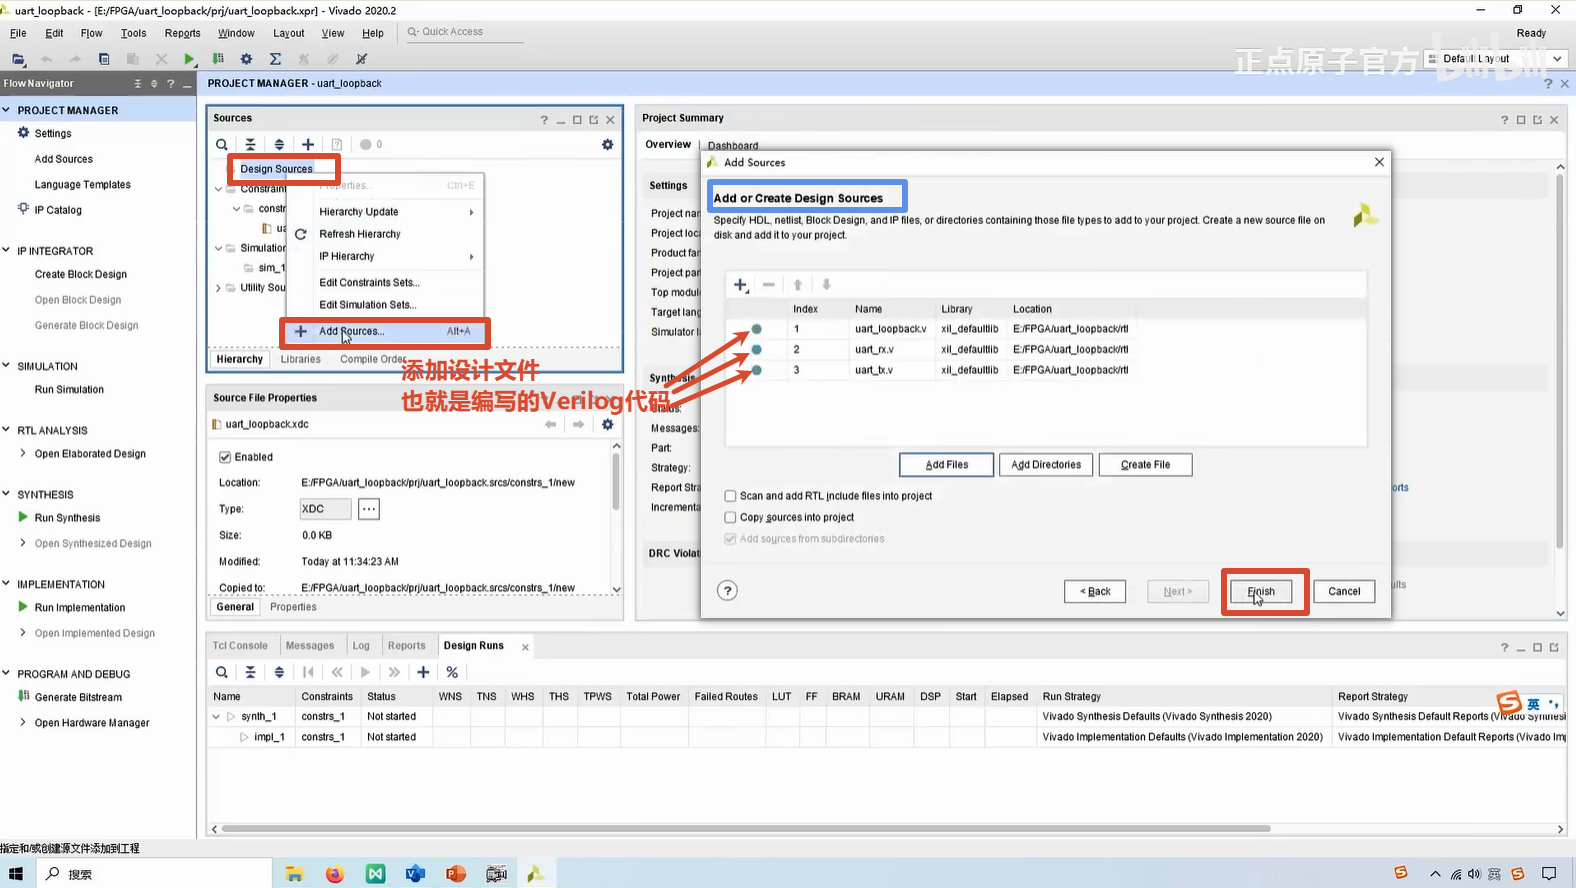Open Source File Properties settings gear

click(607, 424)
